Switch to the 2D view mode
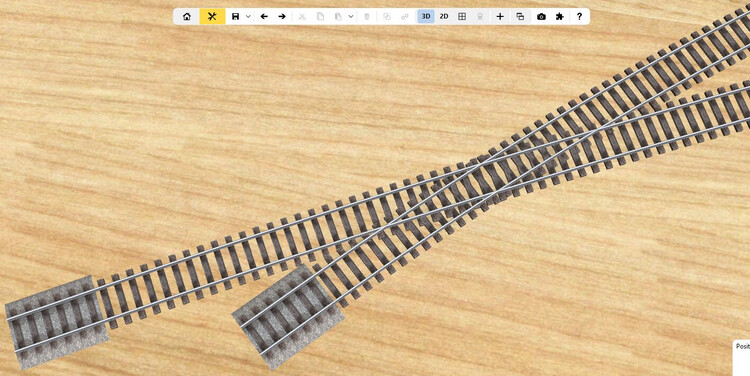This screenshot has width=750, height=376. (444, 16)
